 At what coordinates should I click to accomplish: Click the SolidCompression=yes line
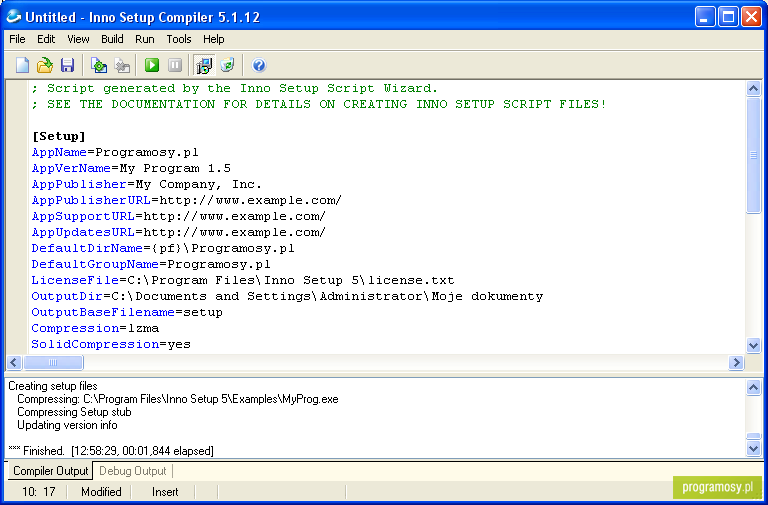[x=111, y=344]
